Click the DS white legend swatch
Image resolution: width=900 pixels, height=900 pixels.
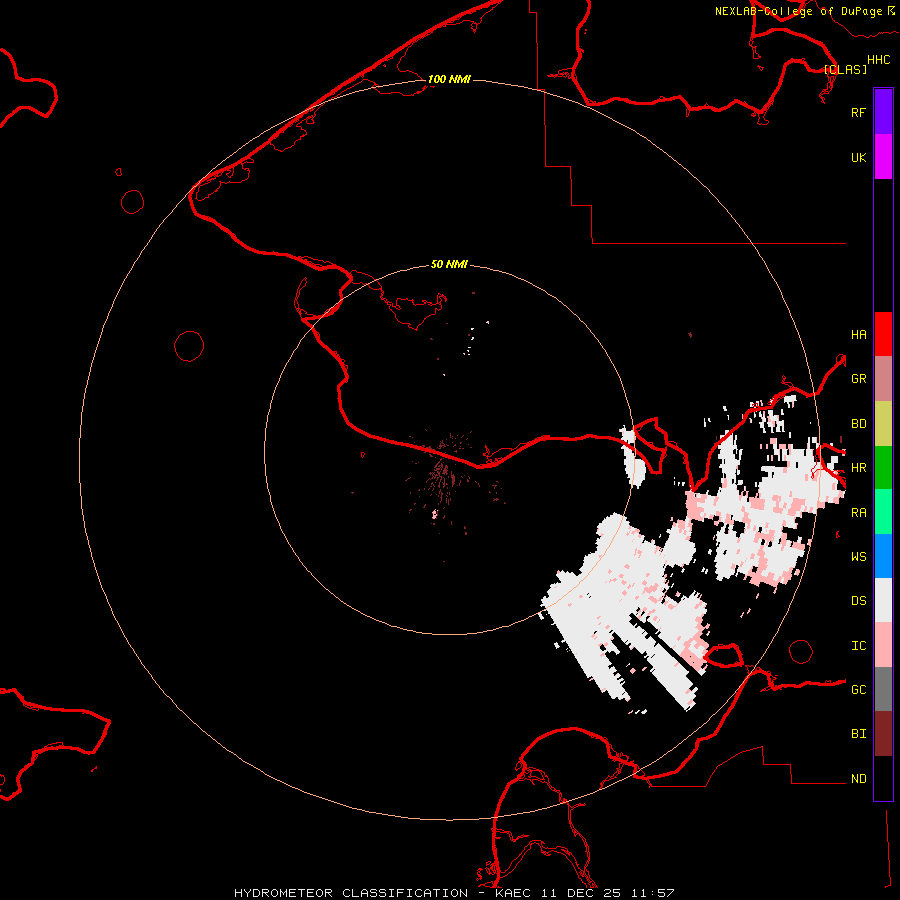[x=883, y=600]
